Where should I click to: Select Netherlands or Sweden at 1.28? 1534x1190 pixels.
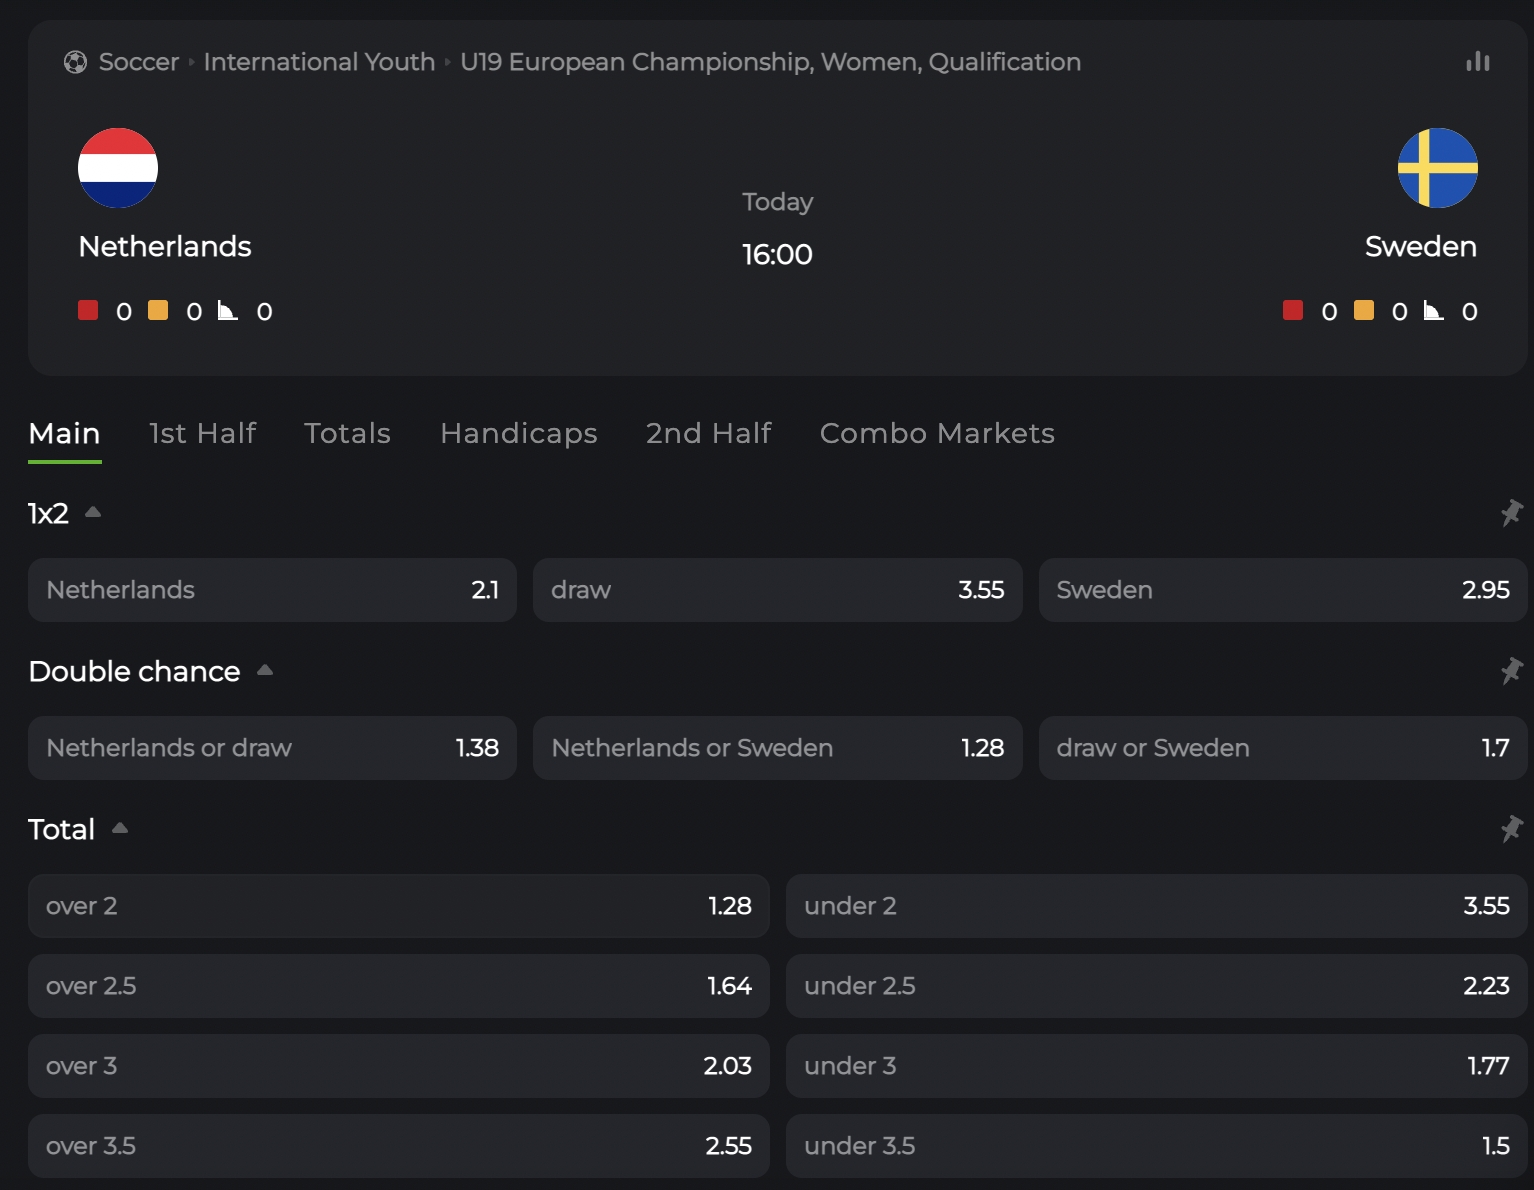tap(777, 748)
